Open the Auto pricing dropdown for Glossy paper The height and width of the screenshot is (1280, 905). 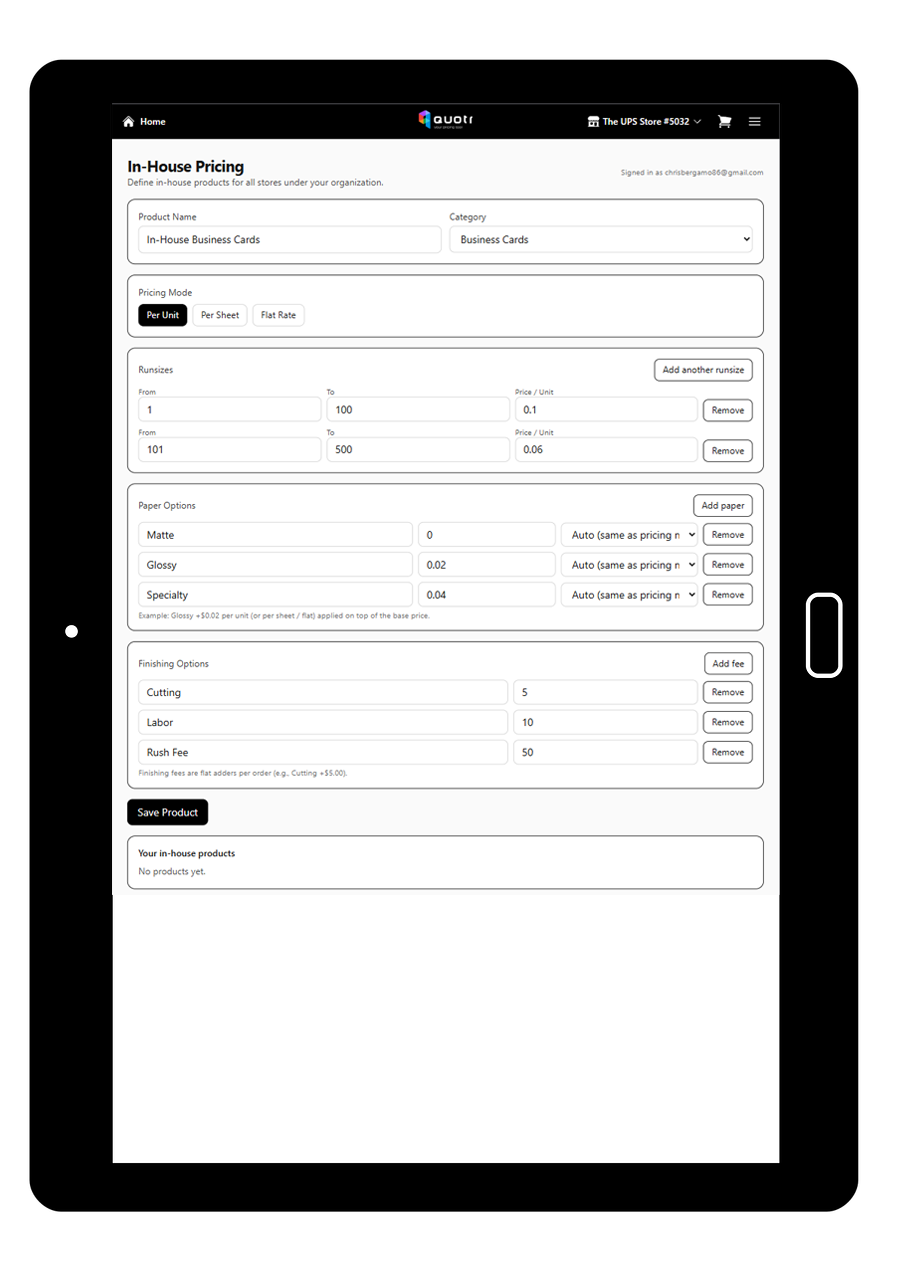(x=629, y=564)
